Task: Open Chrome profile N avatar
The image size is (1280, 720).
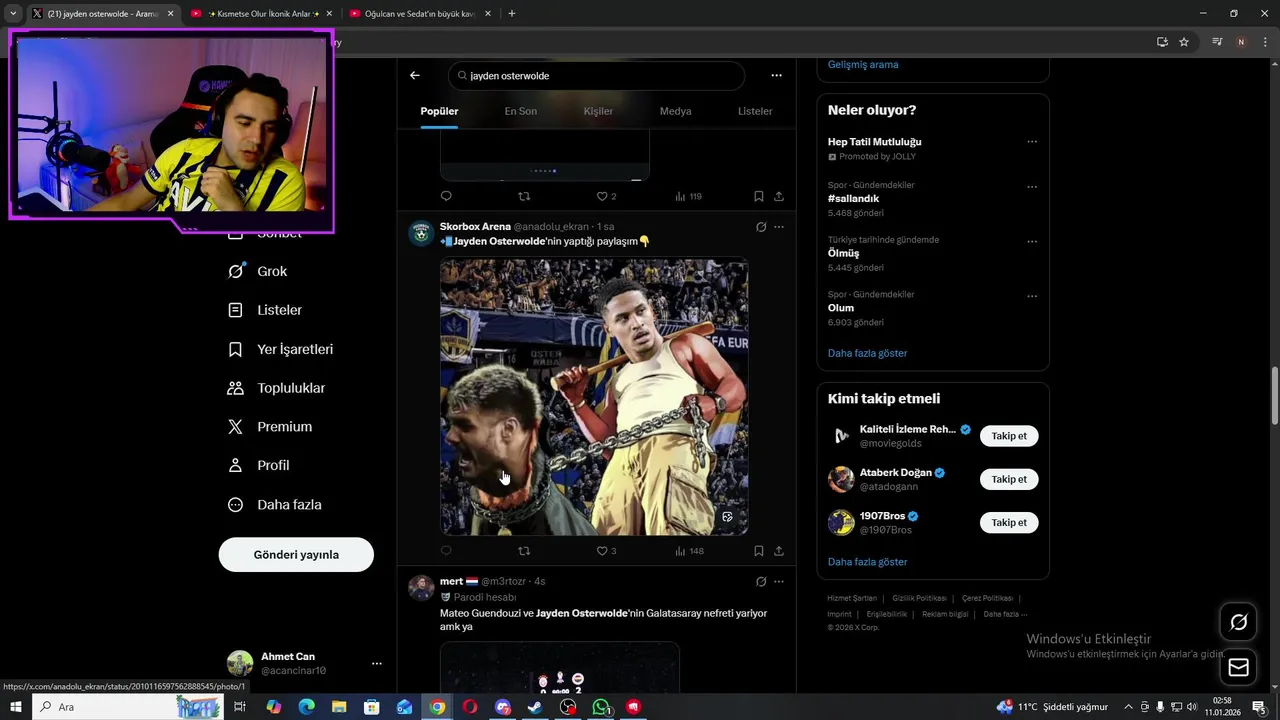Action: 1241,42
